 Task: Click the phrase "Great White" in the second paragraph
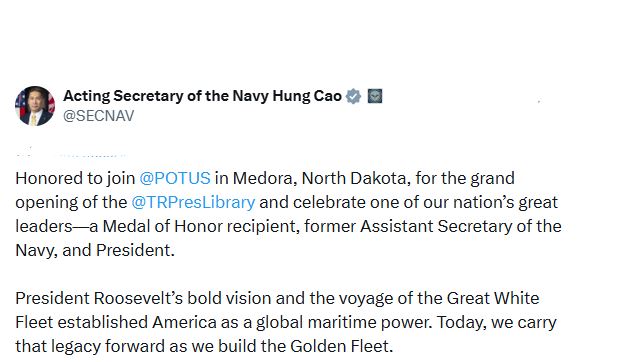(493, 298)
